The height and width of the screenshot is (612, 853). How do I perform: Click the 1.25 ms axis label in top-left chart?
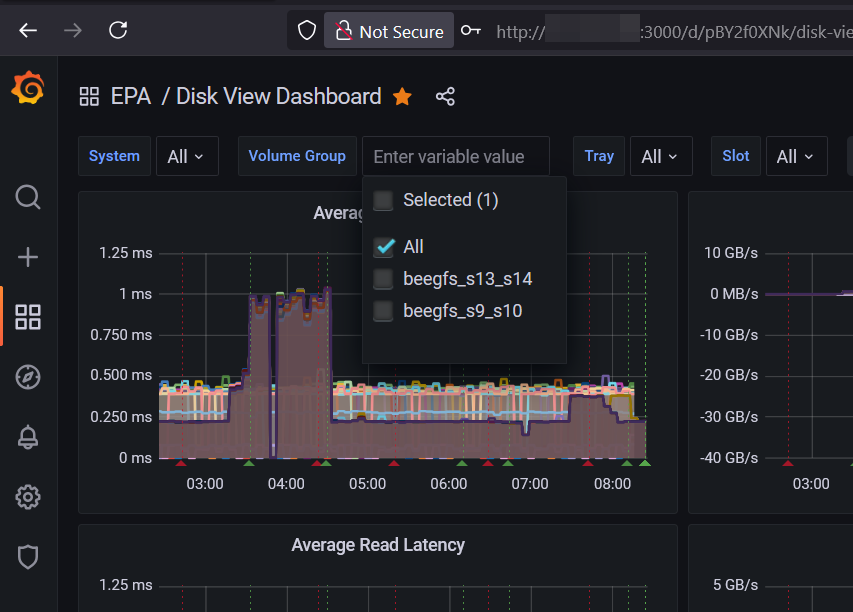[126, 253]
